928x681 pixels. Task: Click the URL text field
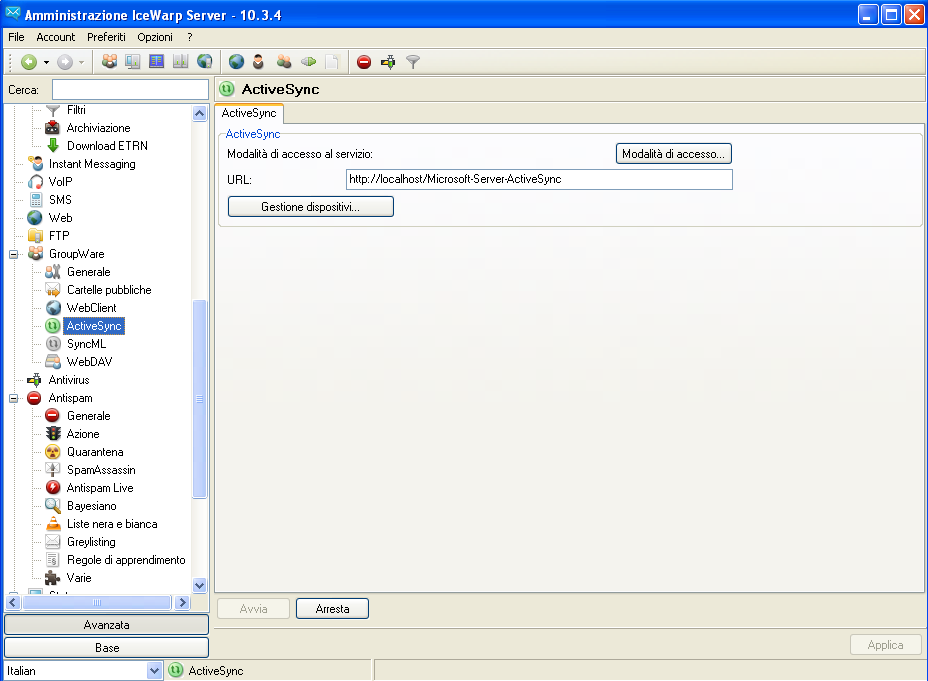coord(539,179)
